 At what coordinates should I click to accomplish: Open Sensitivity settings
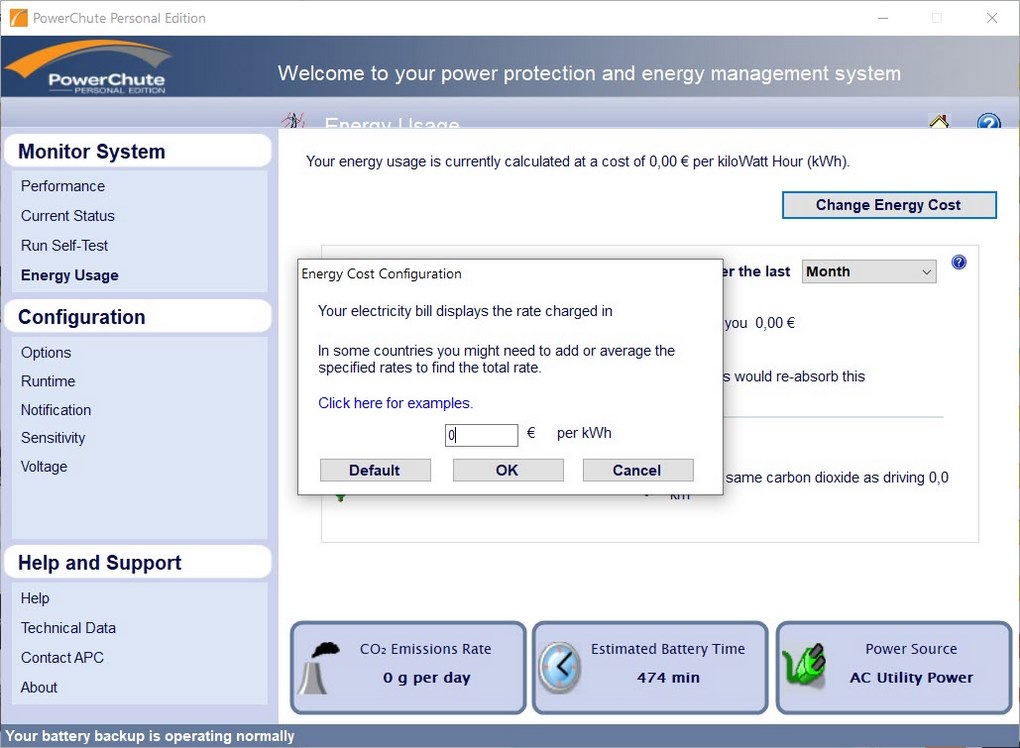(53, 438)
